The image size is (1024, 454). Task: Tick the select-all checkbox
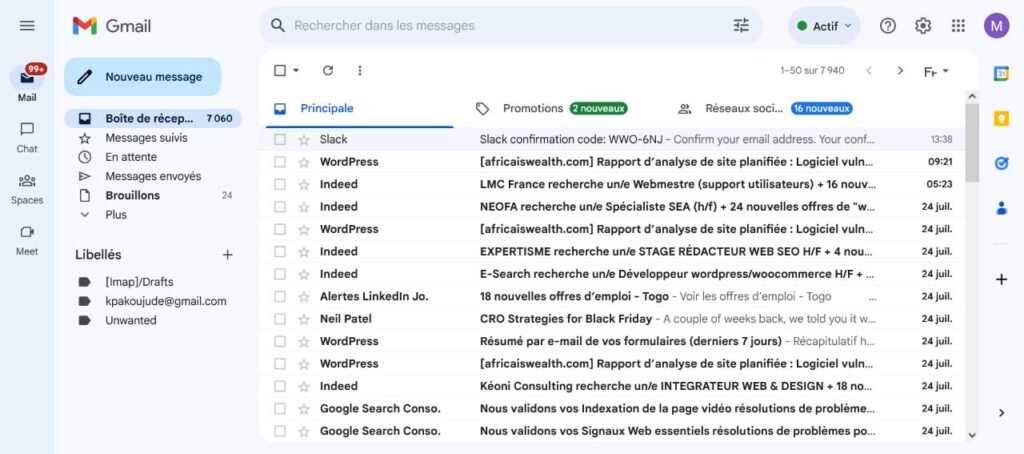coord(280,71)
